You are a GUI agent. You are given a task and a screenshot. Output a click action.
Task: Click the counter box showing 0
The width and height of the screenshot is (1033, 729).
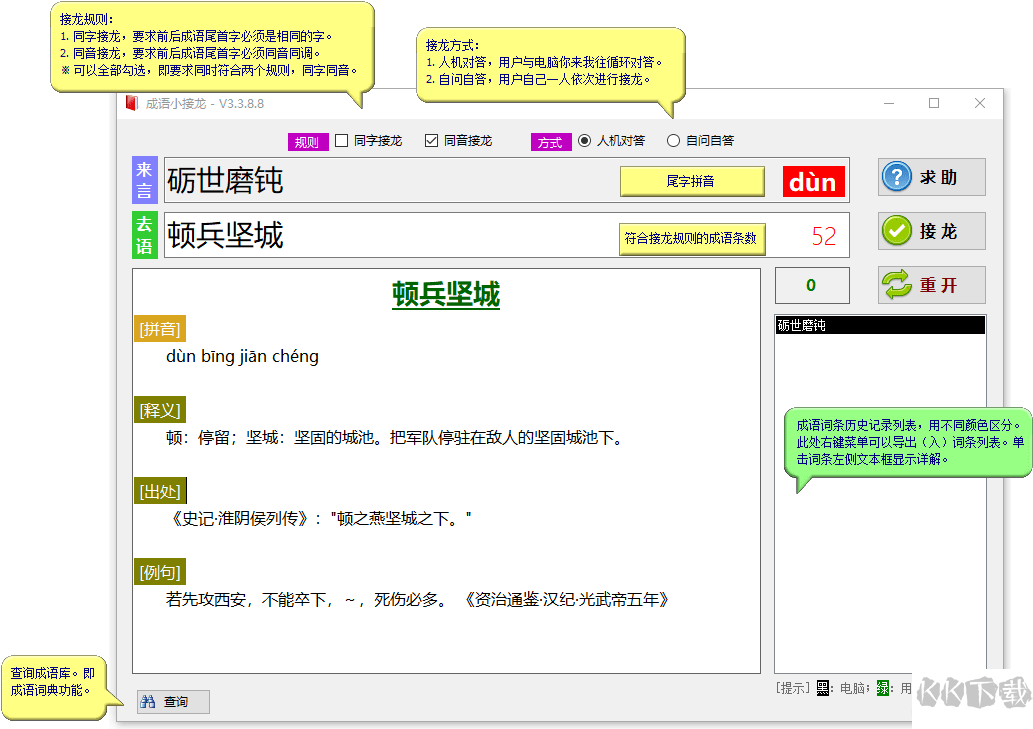[x=811, y=285]
